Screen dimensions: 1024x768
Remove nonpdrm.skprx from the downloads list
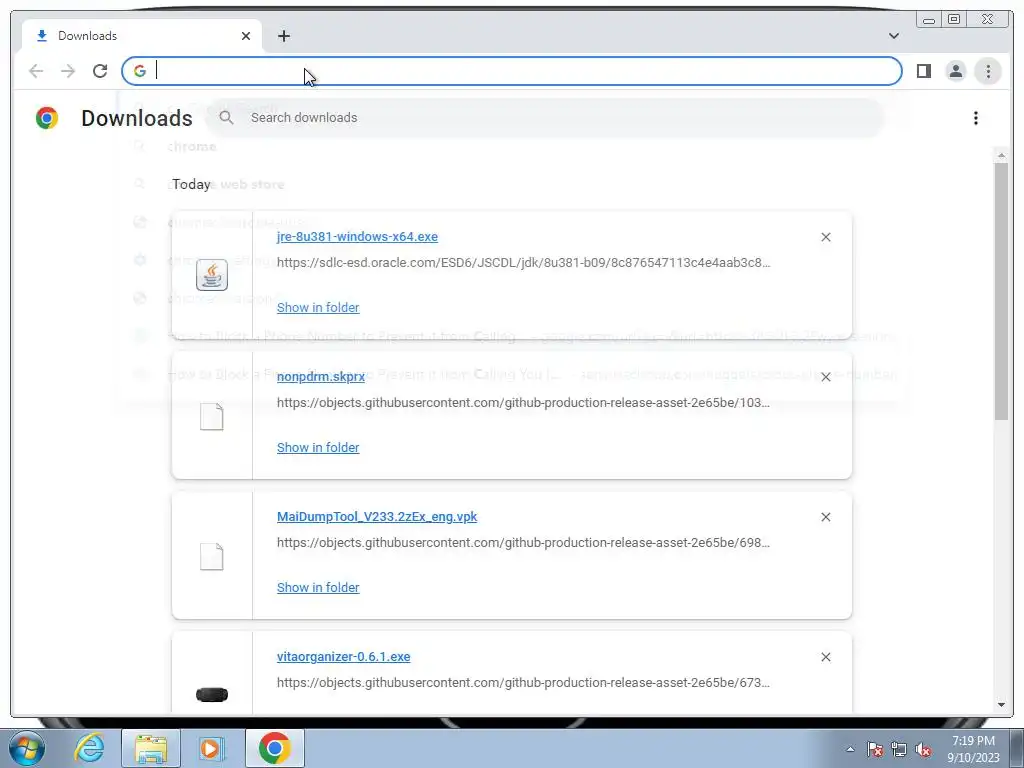coord(825,377)
